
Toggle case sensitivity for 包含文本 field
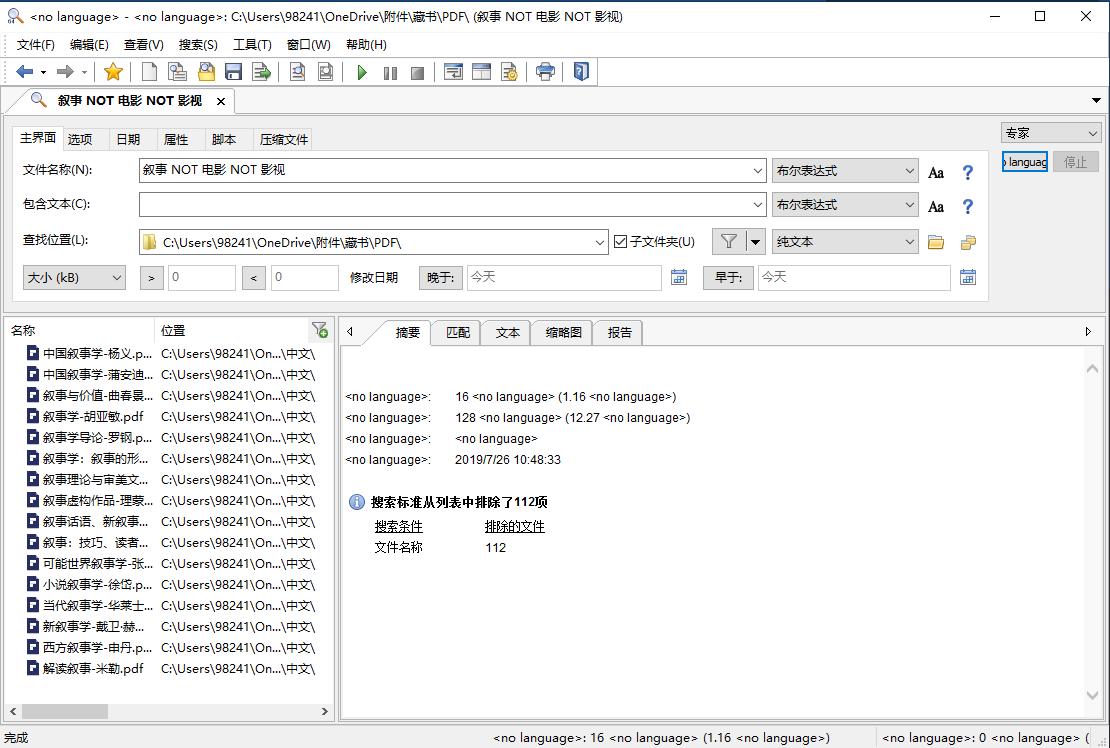click(936, 206)
